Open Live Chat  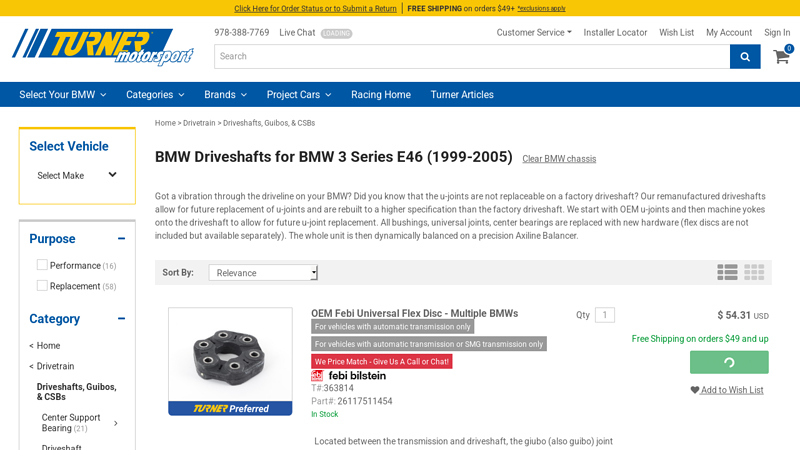297,33
